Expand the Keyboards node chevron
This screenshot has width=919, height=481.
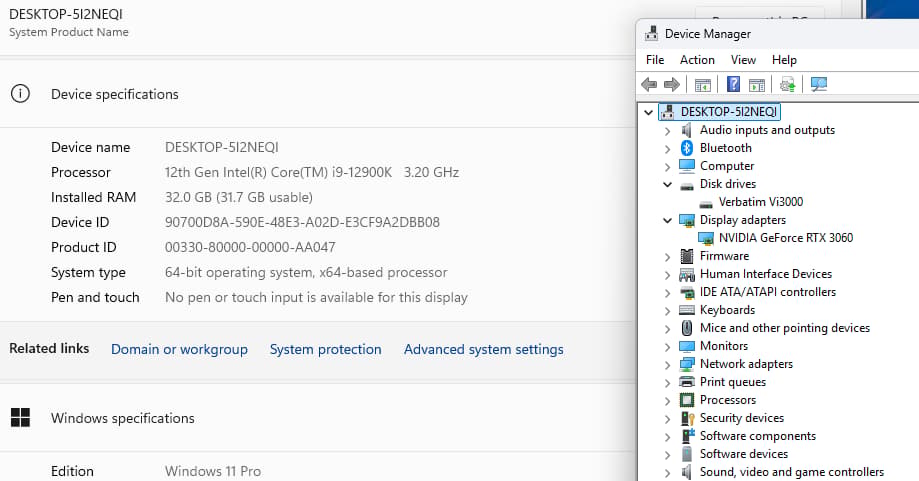667,311
